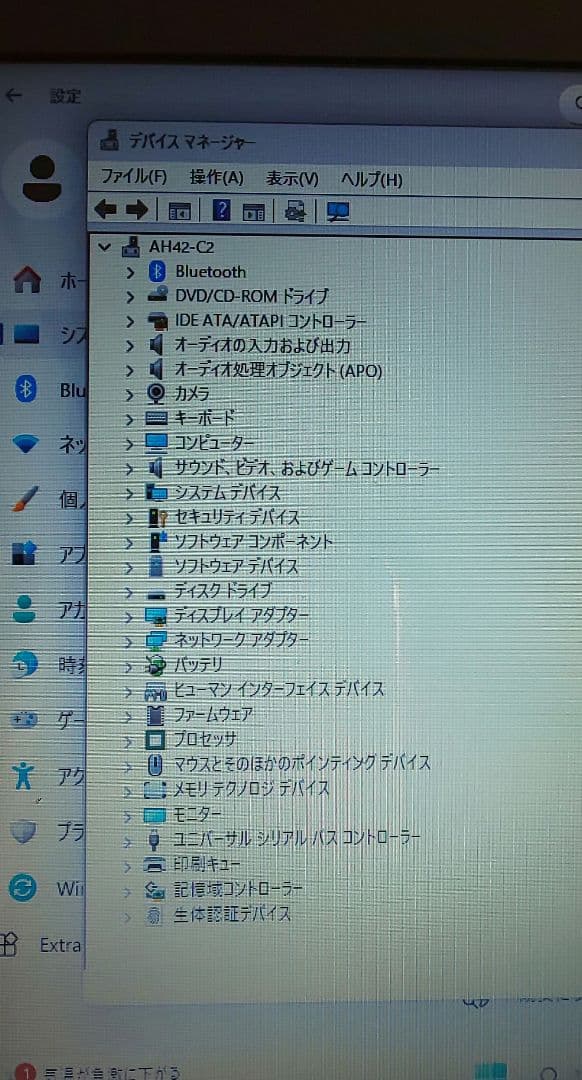Open the ファイル(F) menu
The width and height of the screenshot is (582, 1080).
pyautogui.click(x=134, y=177)
